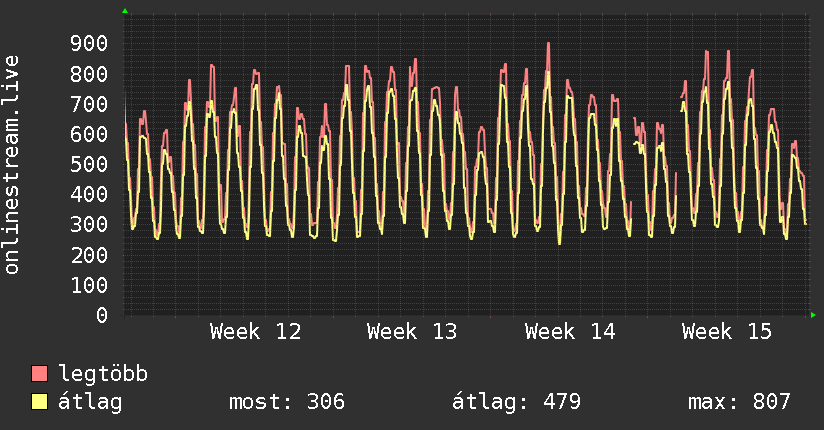Click the Week 15 axis label
824x430 pixels.
[727, 332]
